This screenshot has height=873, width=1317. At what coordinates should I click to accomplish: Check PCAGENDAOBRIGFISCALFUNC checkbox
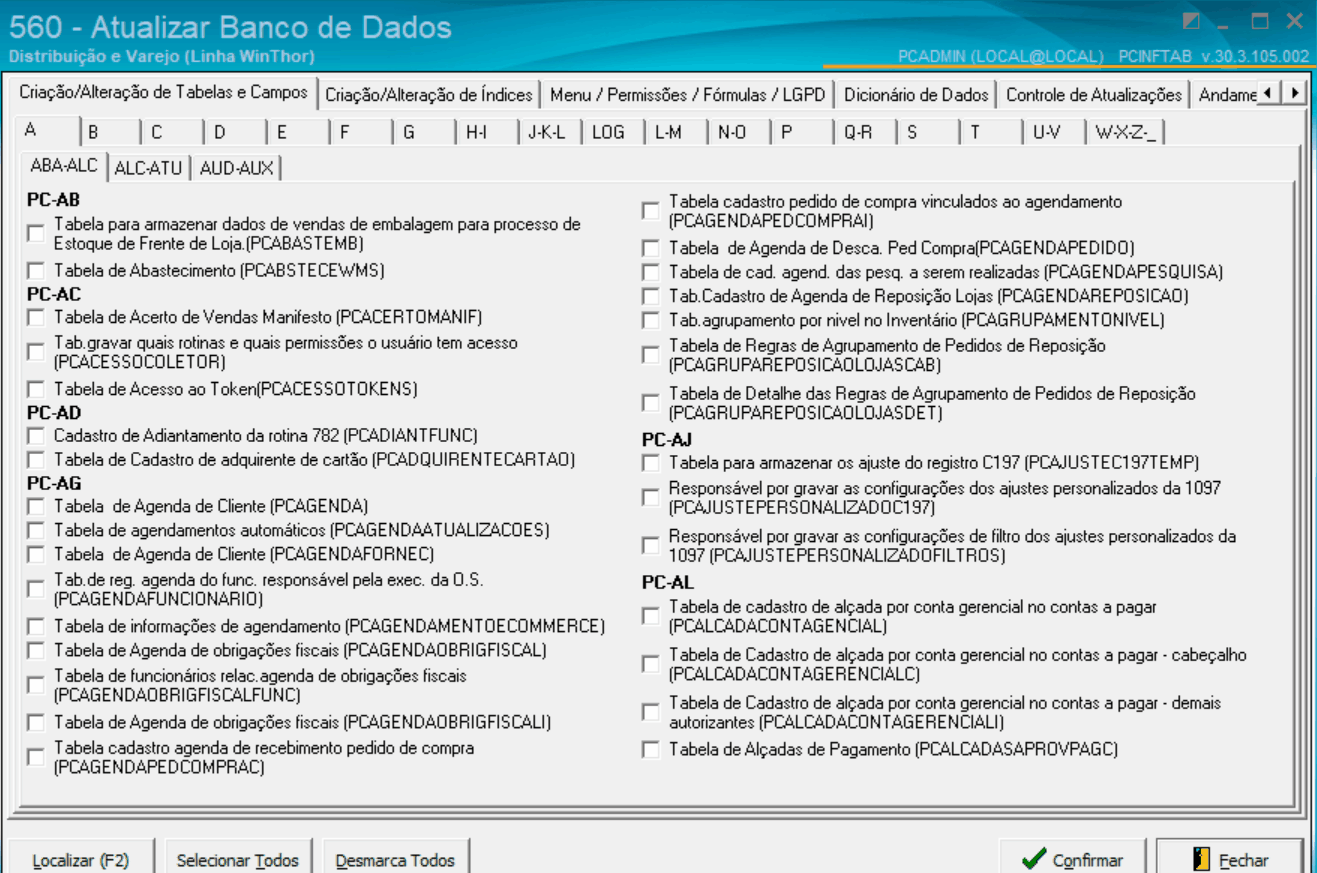point(36,685)
